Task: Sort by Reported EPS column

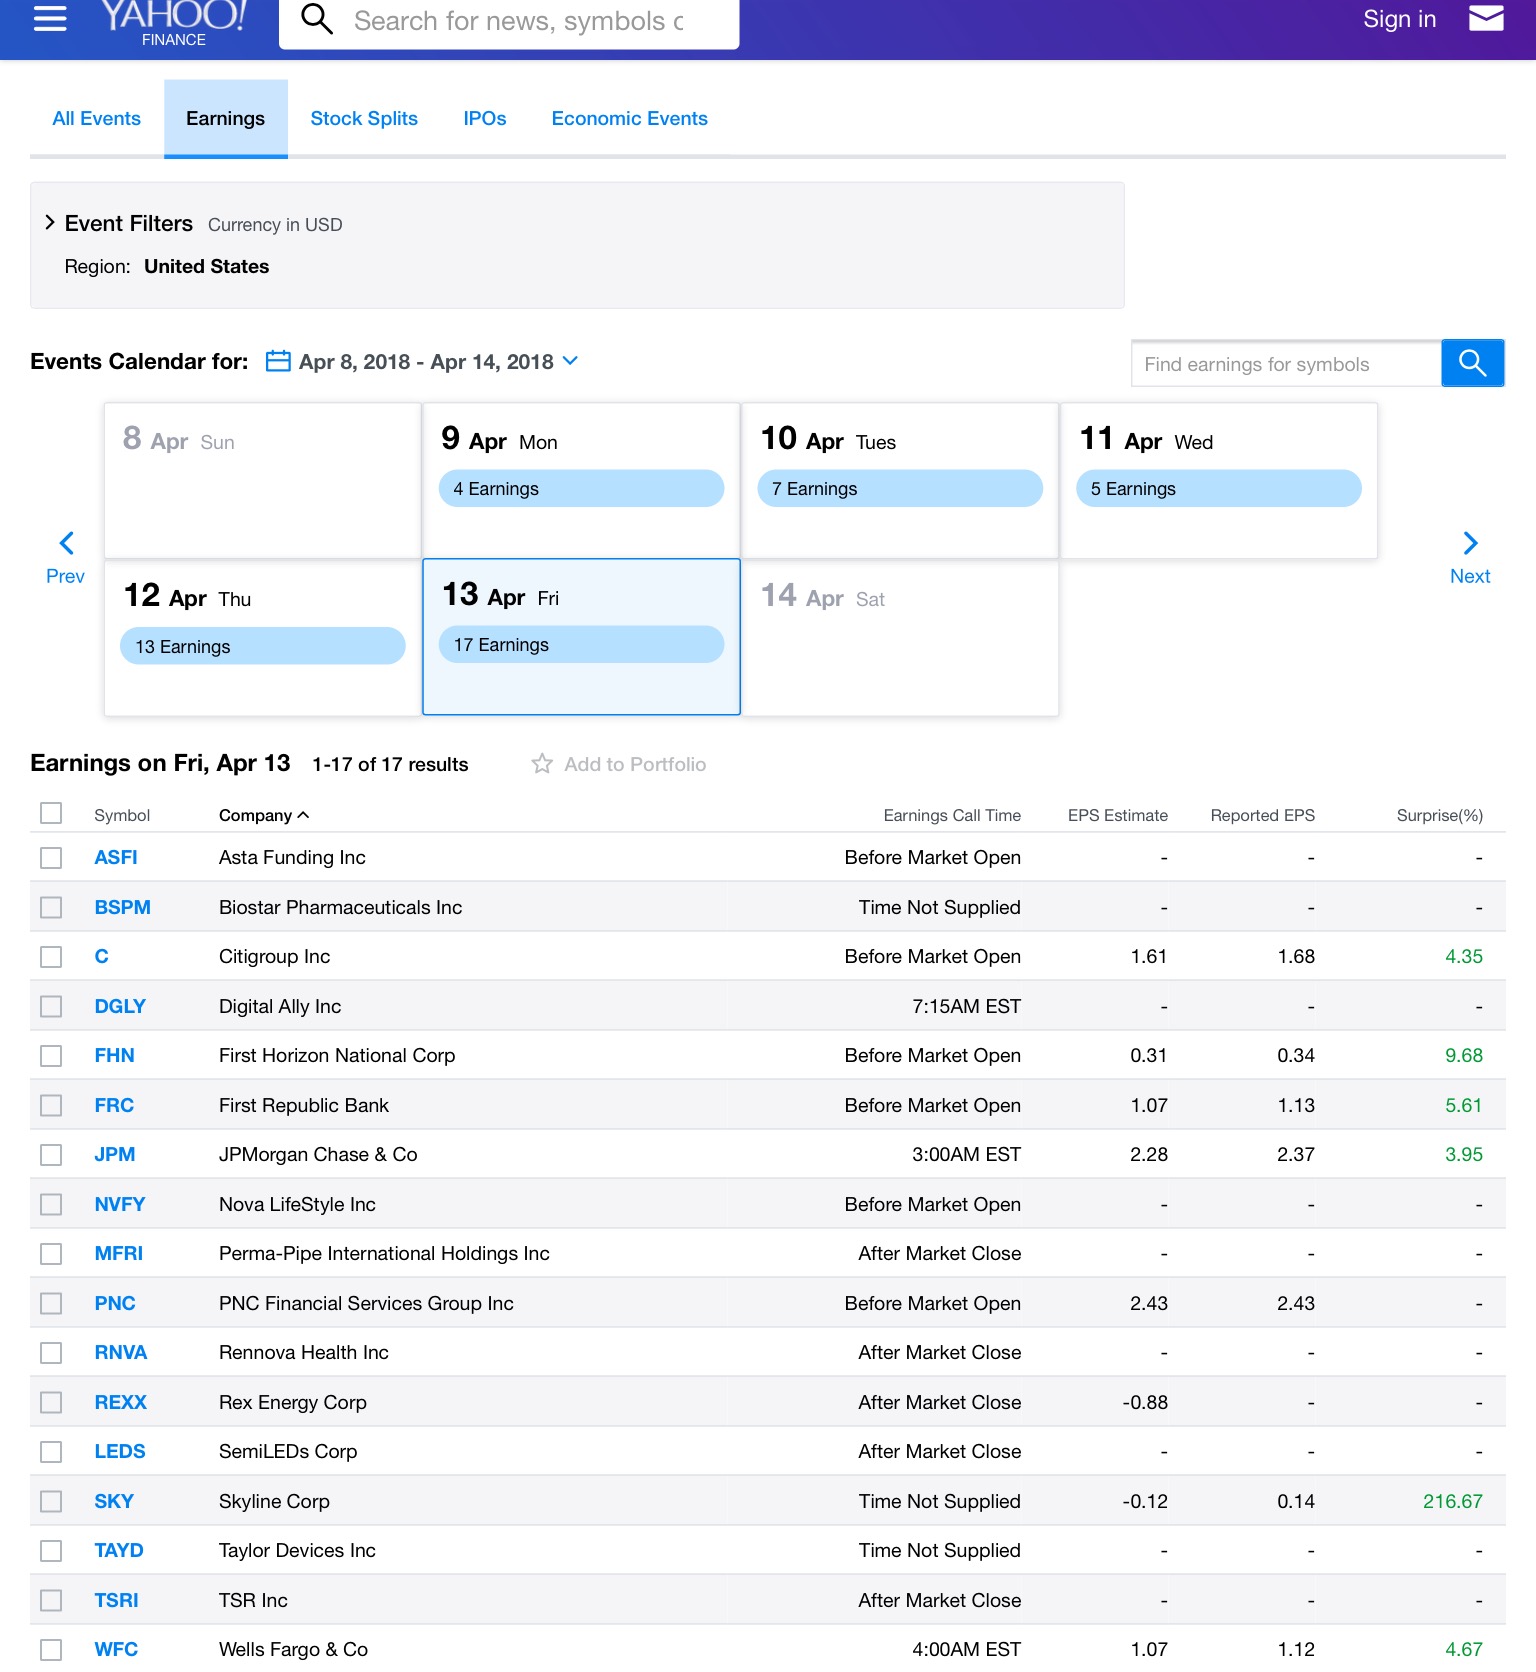Action: click(1262, 815)
